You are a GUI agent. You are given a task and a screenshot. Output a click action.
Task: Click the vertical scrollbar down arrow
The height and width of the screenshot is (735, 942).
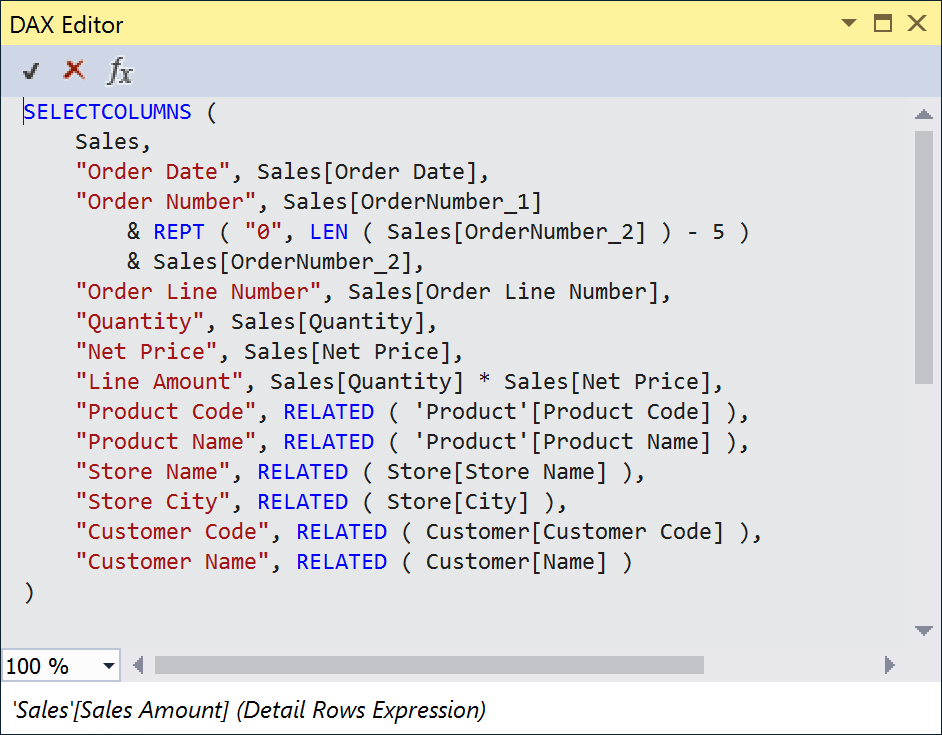point(925,630)
